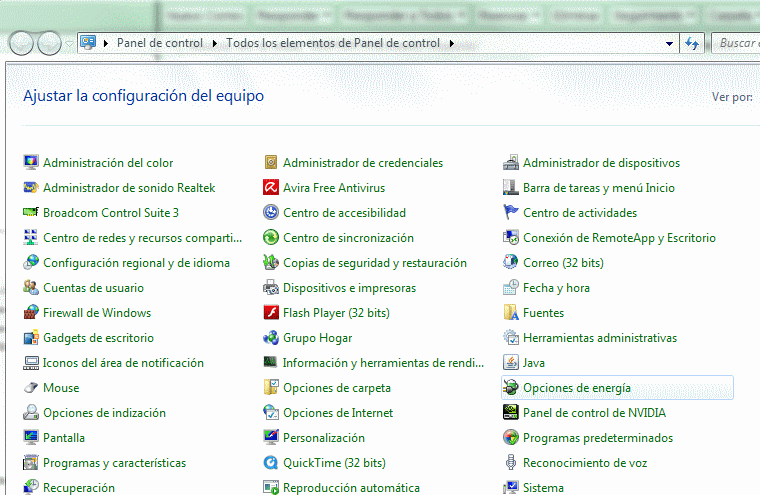
Task: Open the Opciones de energía link
Action: tap(577, 388)
